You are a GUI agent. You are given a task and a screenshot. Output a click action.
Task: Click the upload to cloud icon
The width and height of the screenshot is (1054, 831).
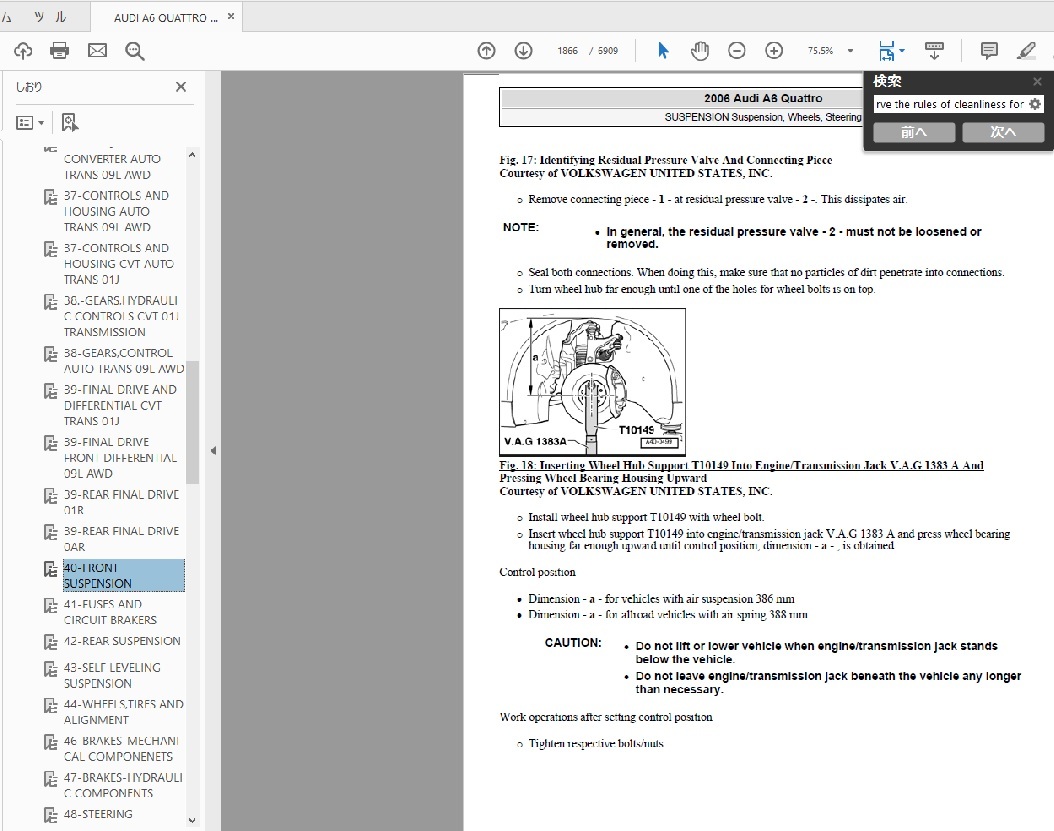coord(23,50)
